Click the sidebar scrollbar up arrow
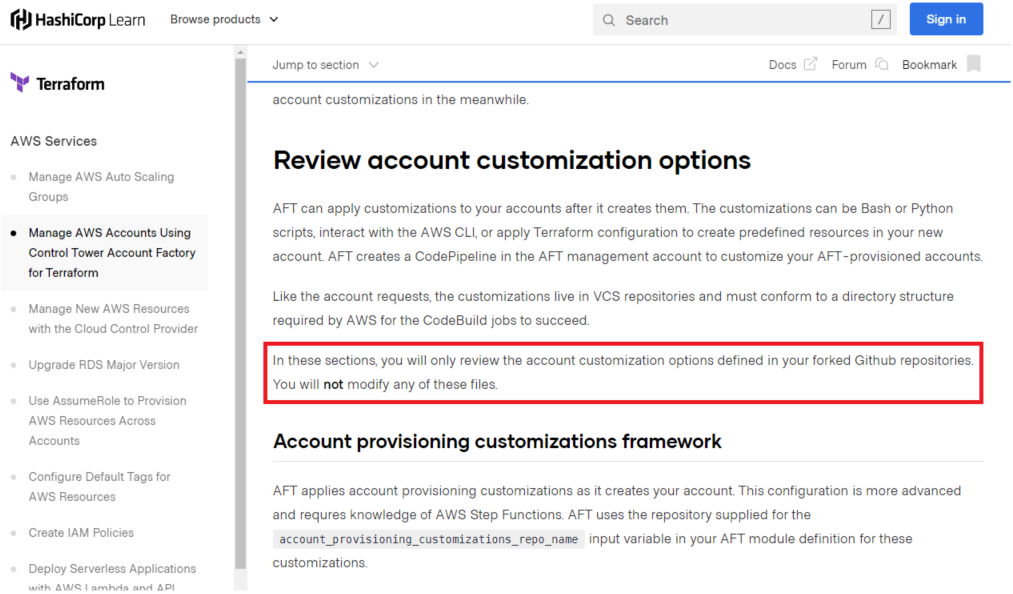 [x=240, y=52]
